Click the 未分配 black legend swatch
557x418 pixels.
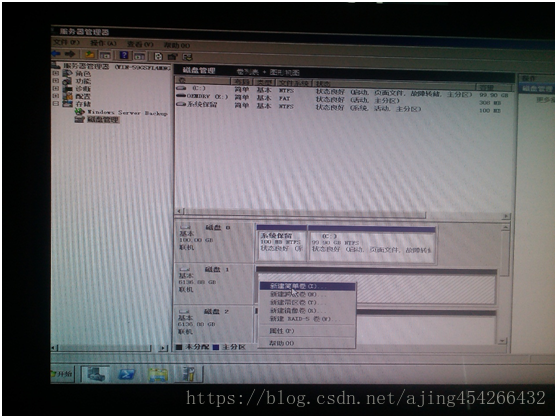[x=179, y=347]
